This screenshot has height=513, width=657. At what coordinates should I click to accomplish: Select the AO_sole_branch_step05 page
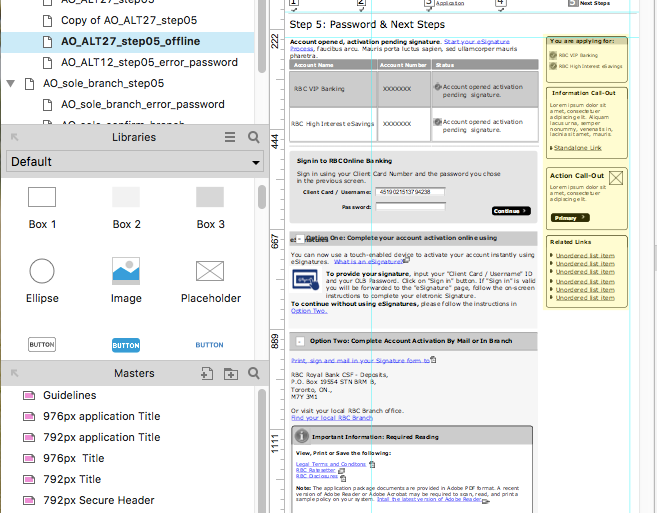(103, 83)
